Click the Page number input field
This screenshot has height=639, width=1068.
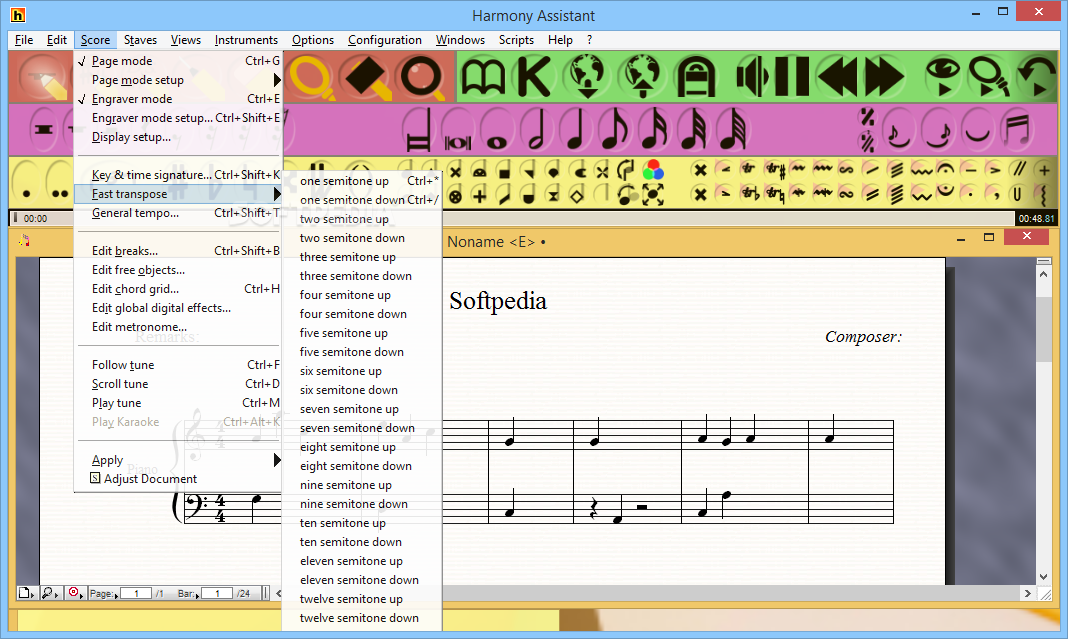[x=137, y=593]
